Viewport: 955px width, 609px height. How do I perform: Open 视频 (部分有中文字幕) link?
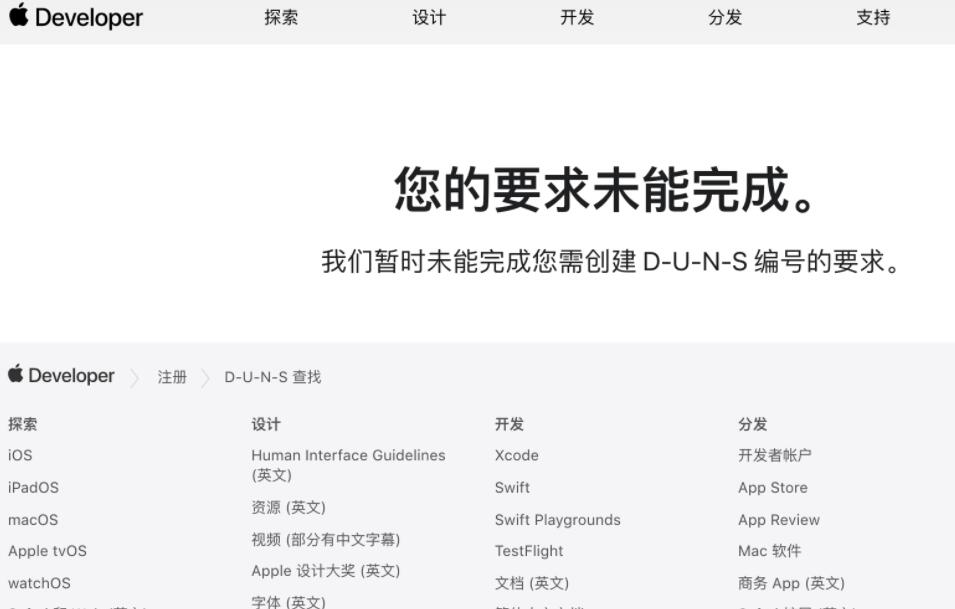326,539
